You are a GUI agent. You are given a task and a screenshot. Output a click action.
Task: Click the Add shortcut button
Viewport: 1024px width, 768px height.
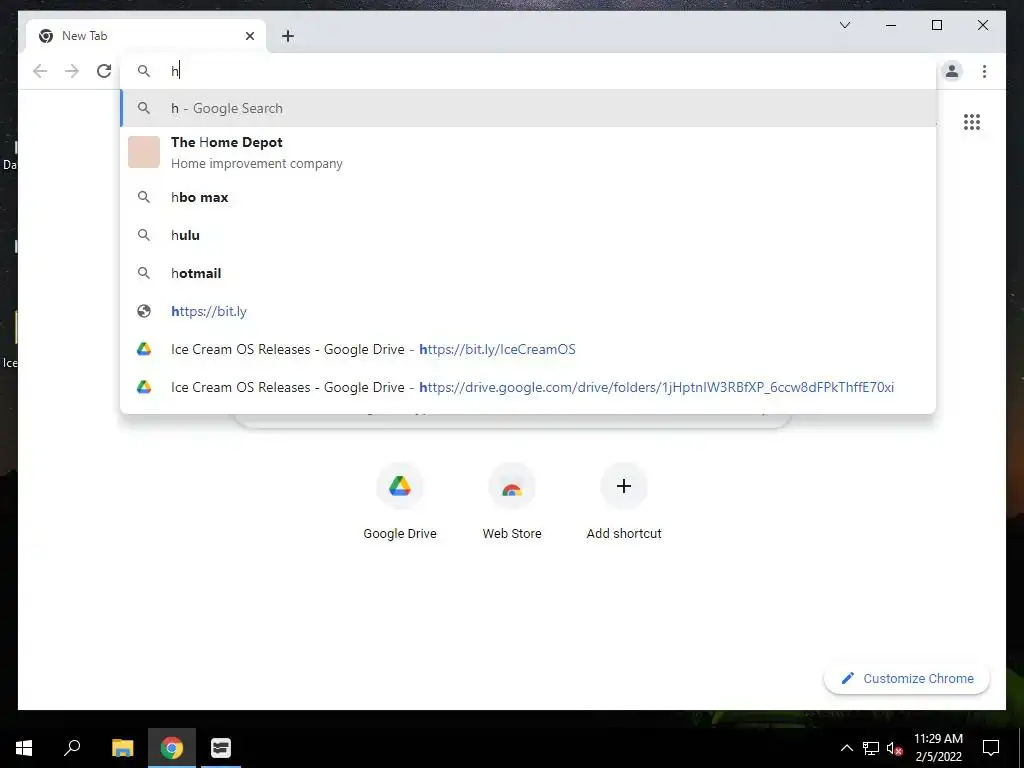tap(624, 502)
